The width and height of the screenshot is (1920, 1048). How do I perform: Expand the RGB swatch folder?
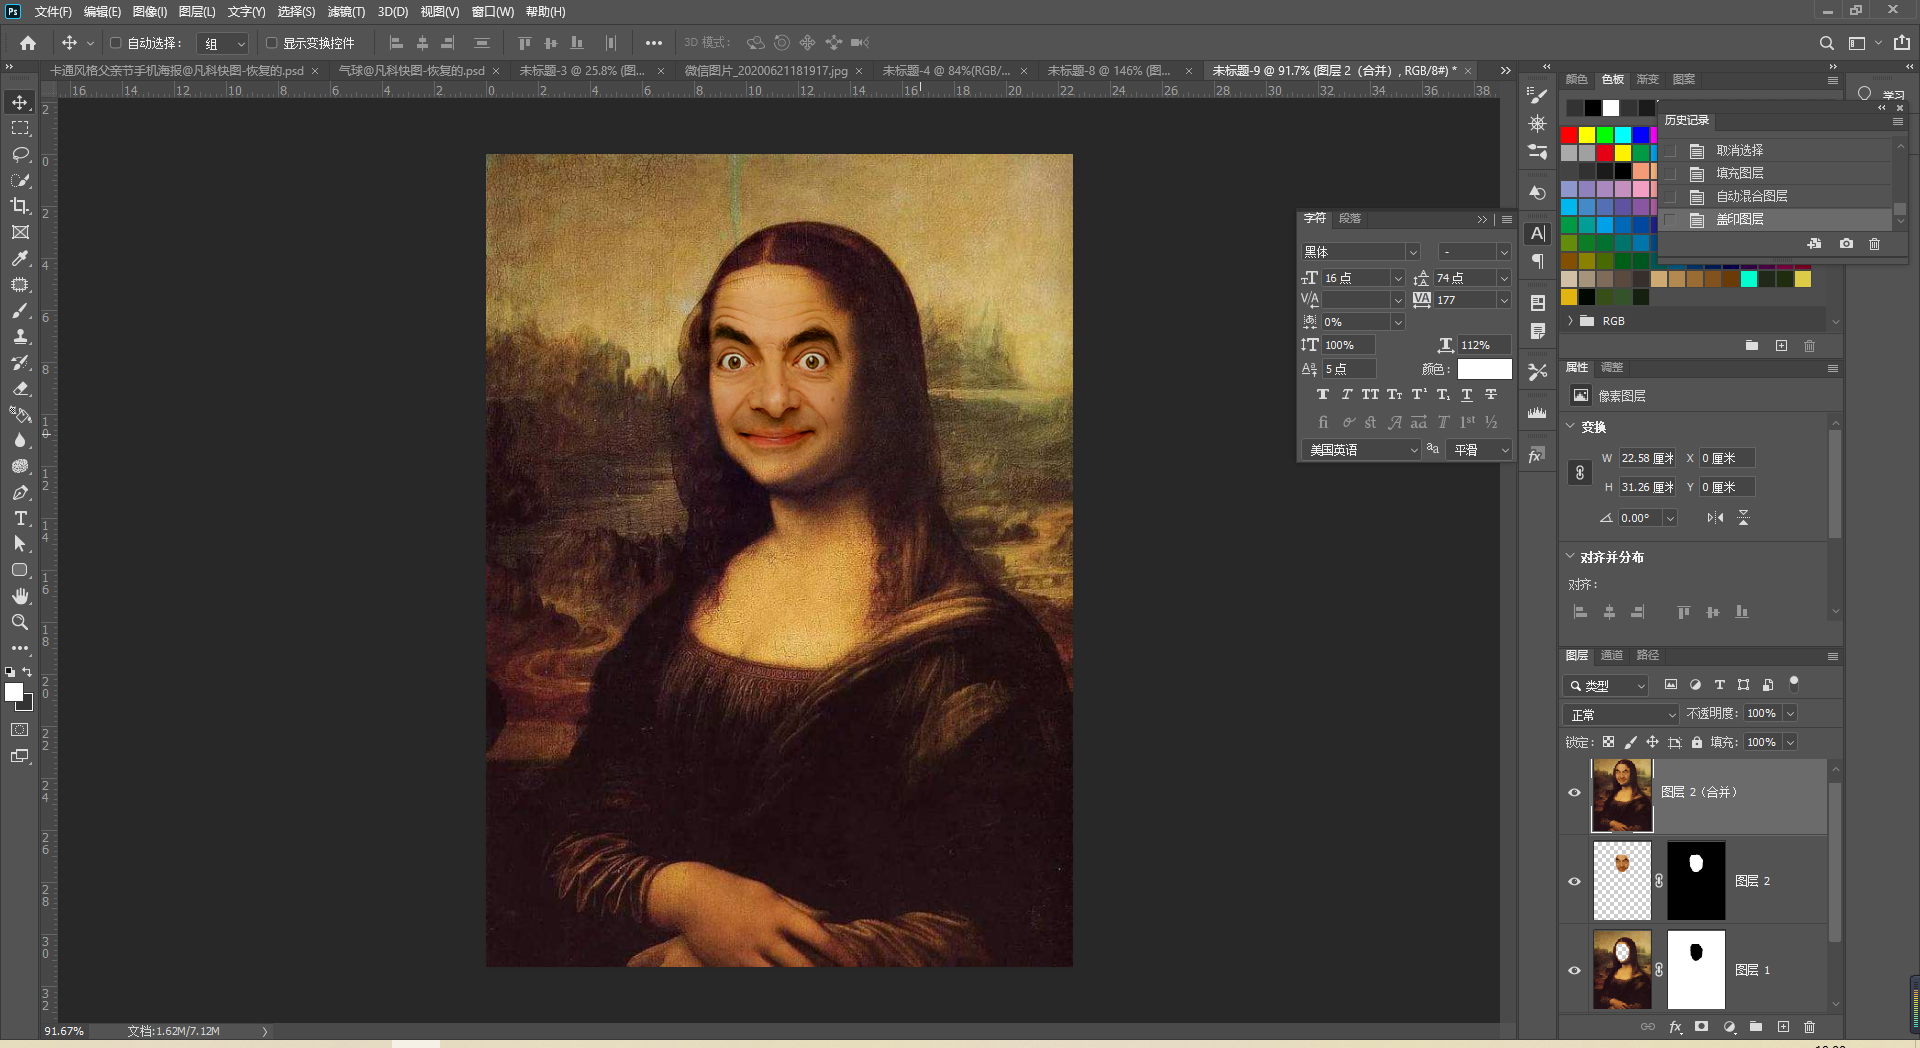1571,321
